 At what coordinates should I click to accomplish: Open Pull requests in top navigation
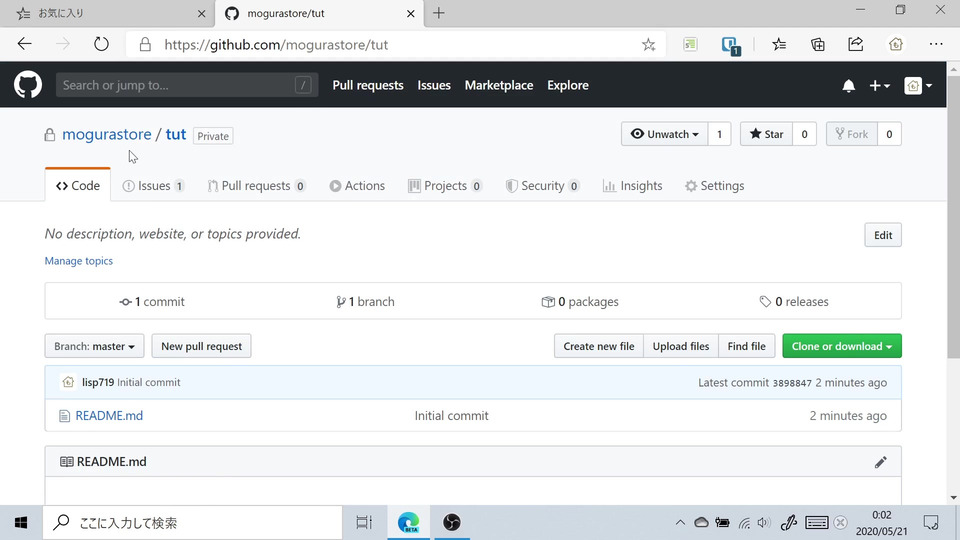pyautogui.click(x=368, y=85)
